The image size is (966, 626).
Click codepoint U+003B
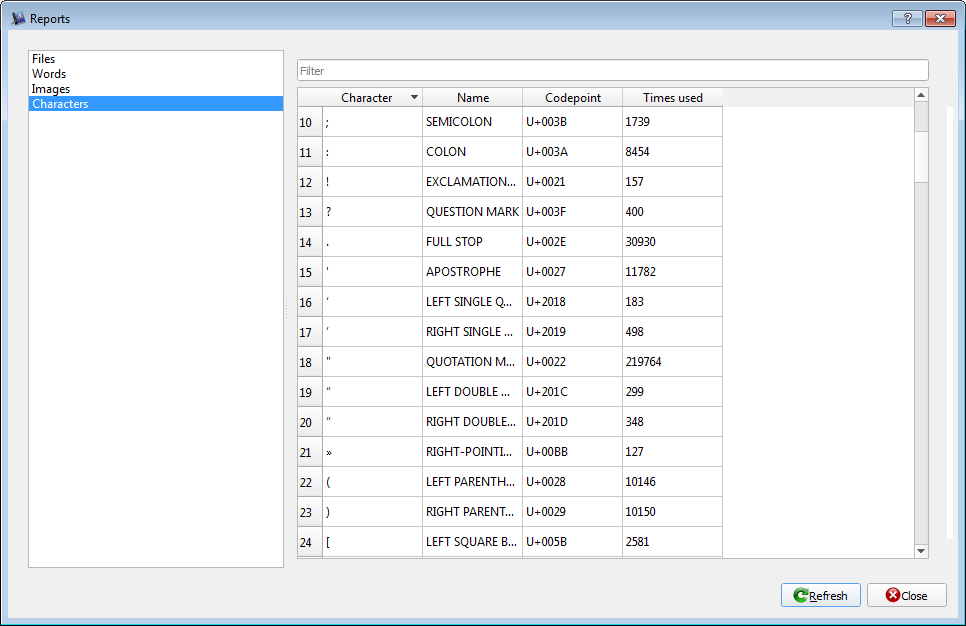coord(572,122)
